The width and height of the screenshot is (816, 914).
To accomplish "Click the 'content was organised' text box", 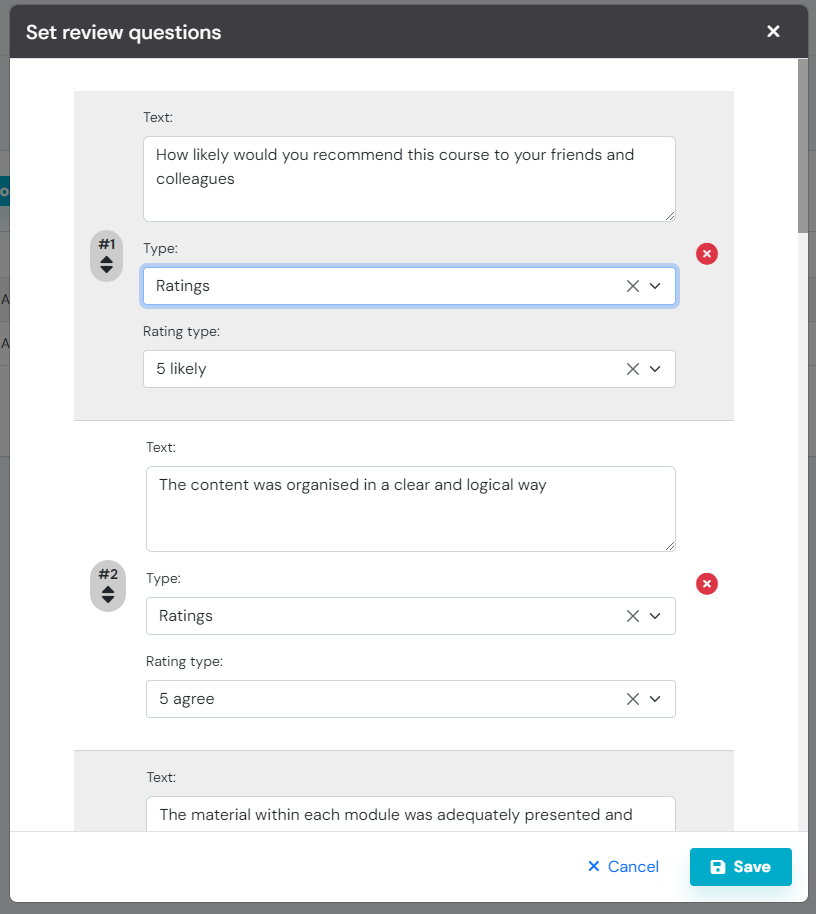I will (x=410, y=508).
